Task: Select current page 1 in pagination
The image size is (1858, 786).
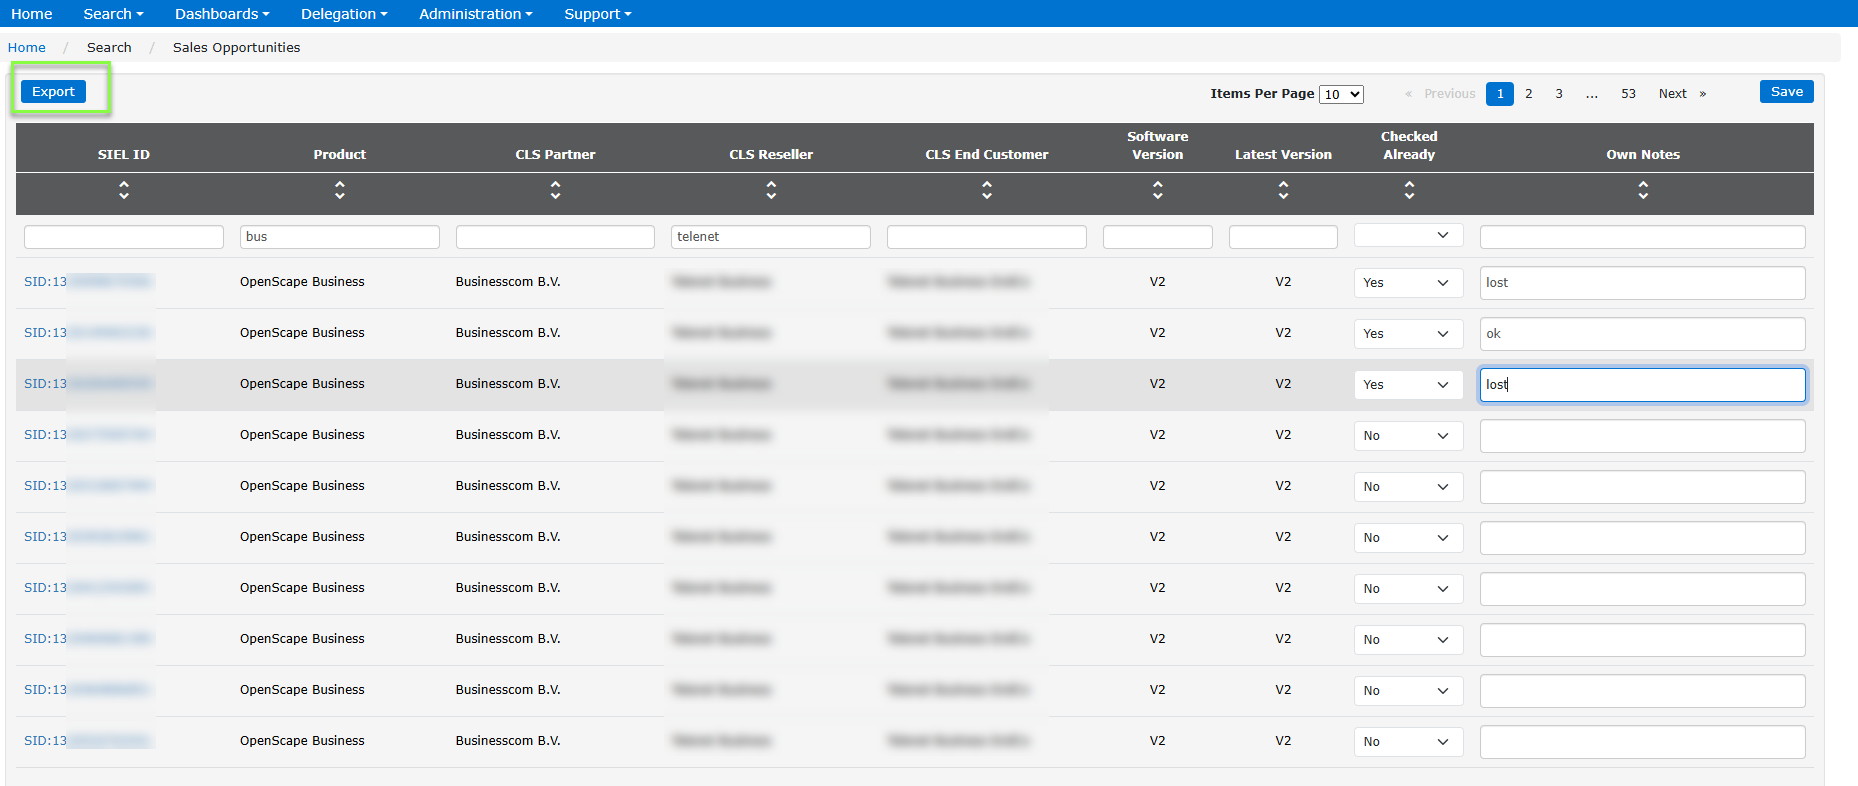Action: [1500, 94]
